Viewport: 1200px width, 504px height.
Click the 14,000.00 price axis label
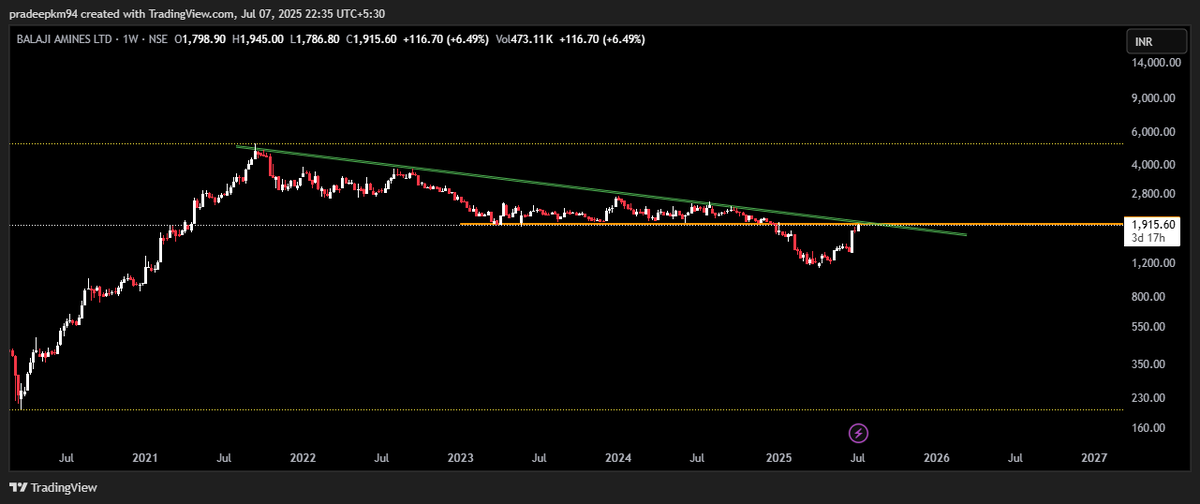coord(1157,63)
